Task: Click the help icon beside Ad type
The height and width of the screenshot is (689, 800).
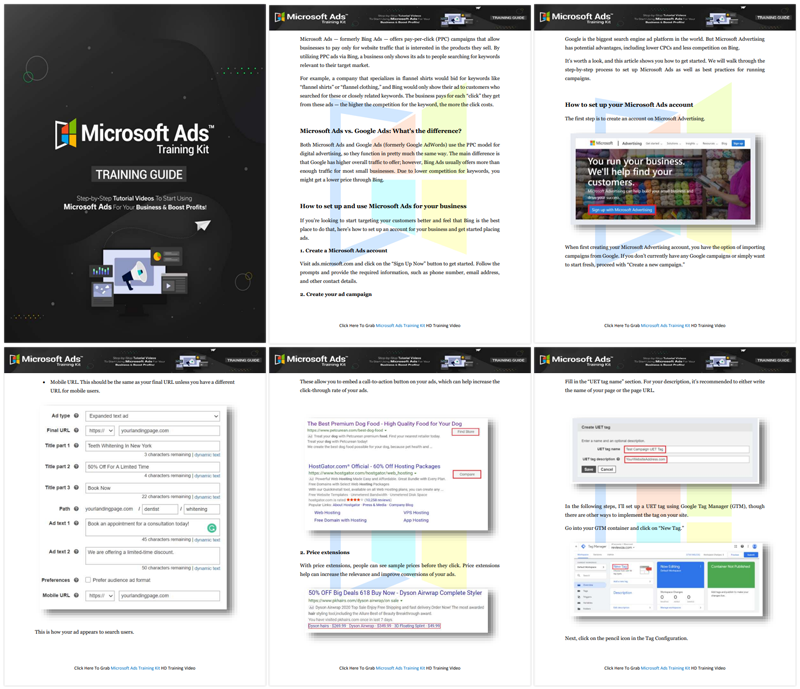Action: pos(77,415)
